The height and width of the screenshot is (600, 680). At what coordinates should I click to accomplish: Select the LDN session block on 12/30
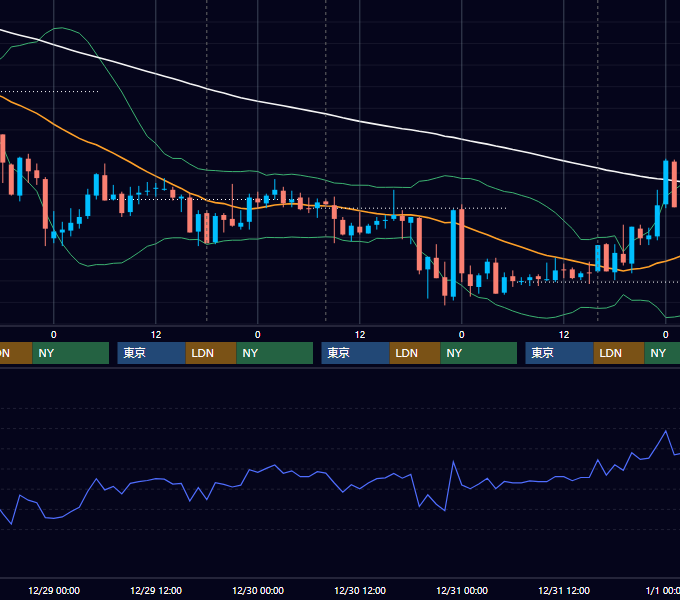415,353
